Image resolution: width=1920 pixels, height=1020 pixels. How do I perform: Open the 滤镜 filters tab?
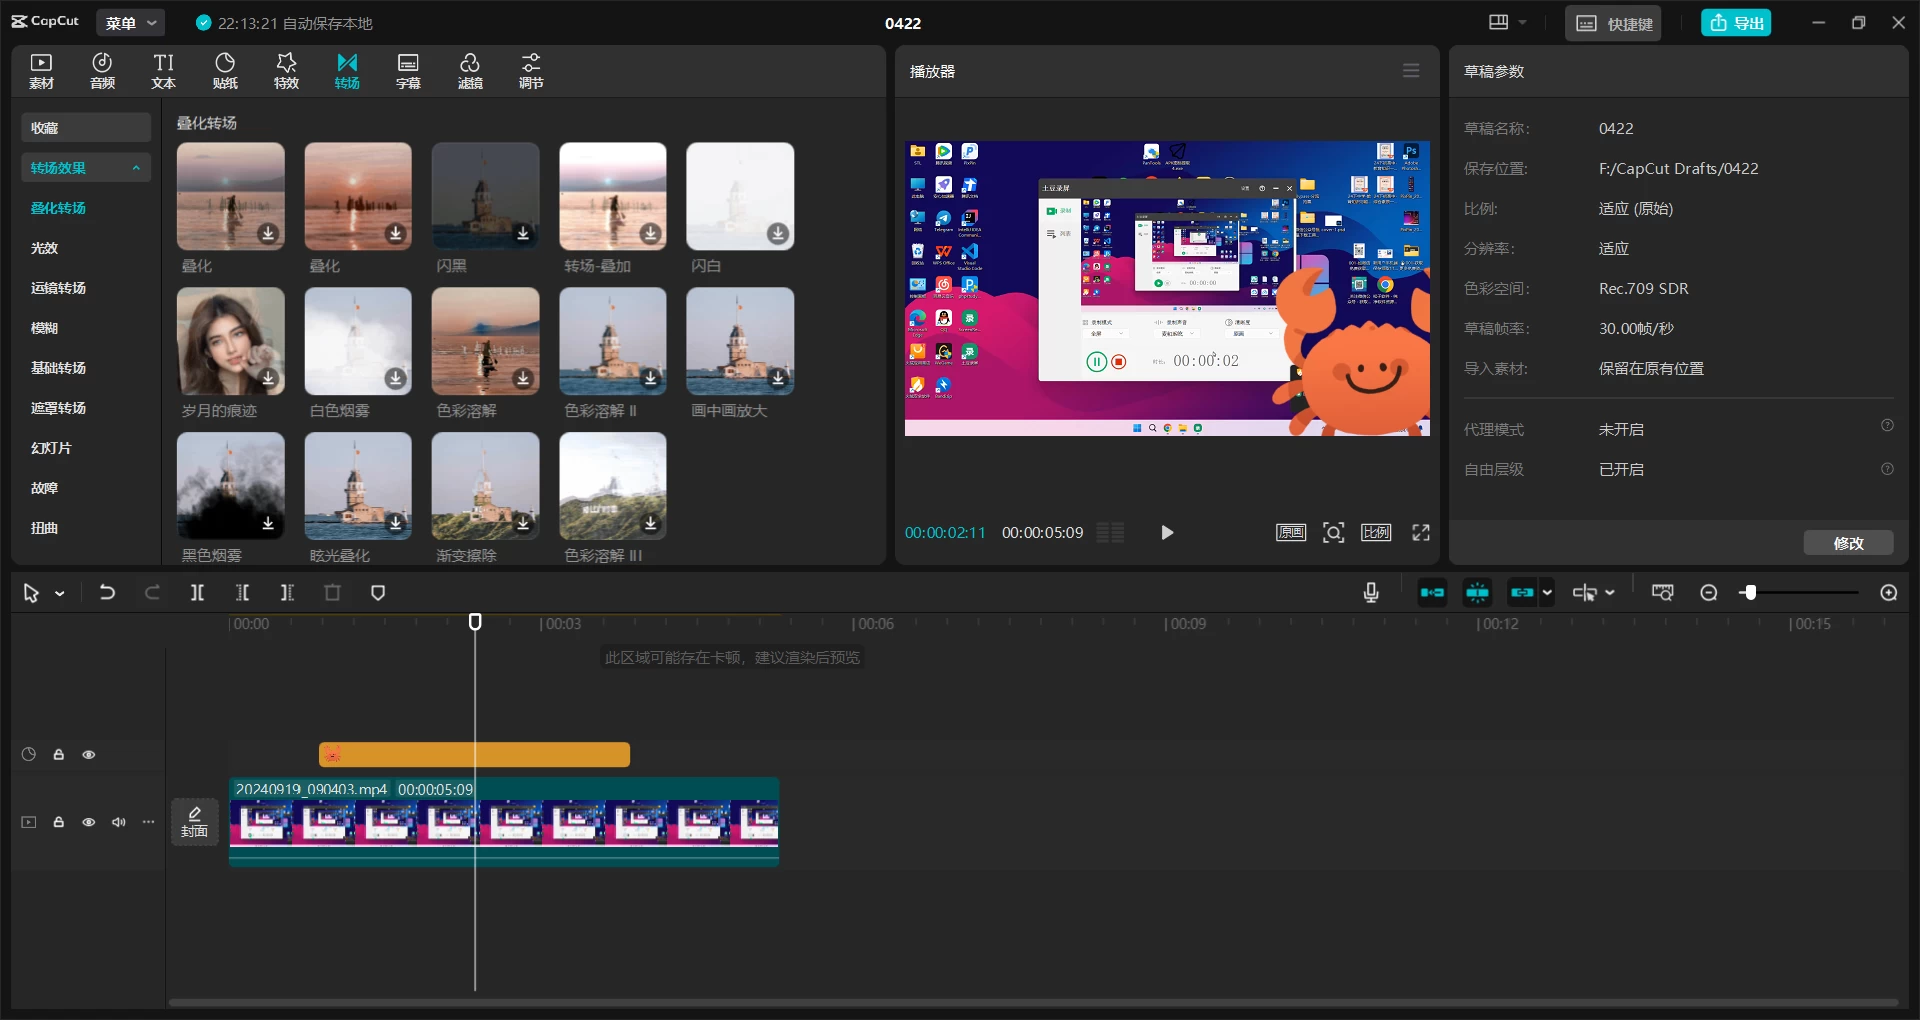click(x=470, y=71)
